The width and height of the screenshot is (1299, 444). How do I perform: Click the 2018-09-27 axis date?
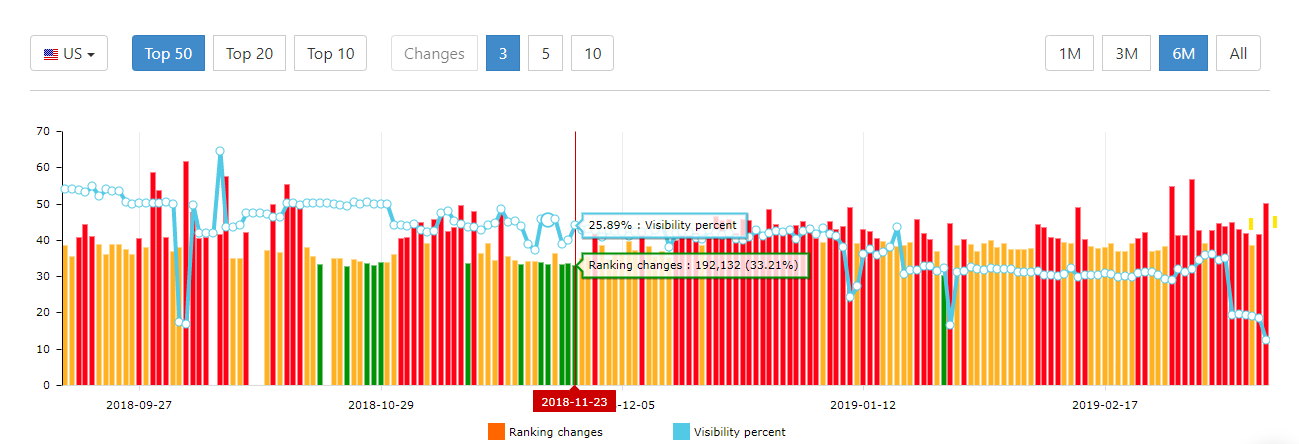[139, 405]
